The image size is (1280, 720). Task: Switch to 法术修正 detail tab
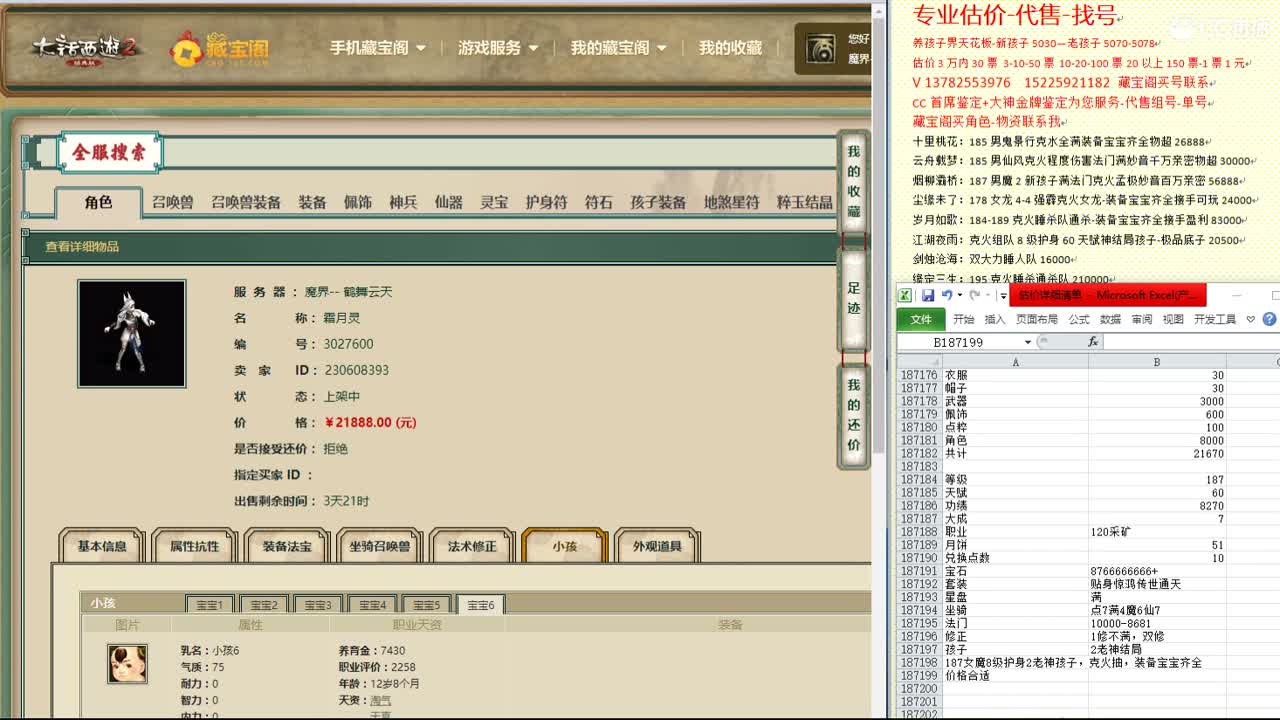click(x=472, y=546)
